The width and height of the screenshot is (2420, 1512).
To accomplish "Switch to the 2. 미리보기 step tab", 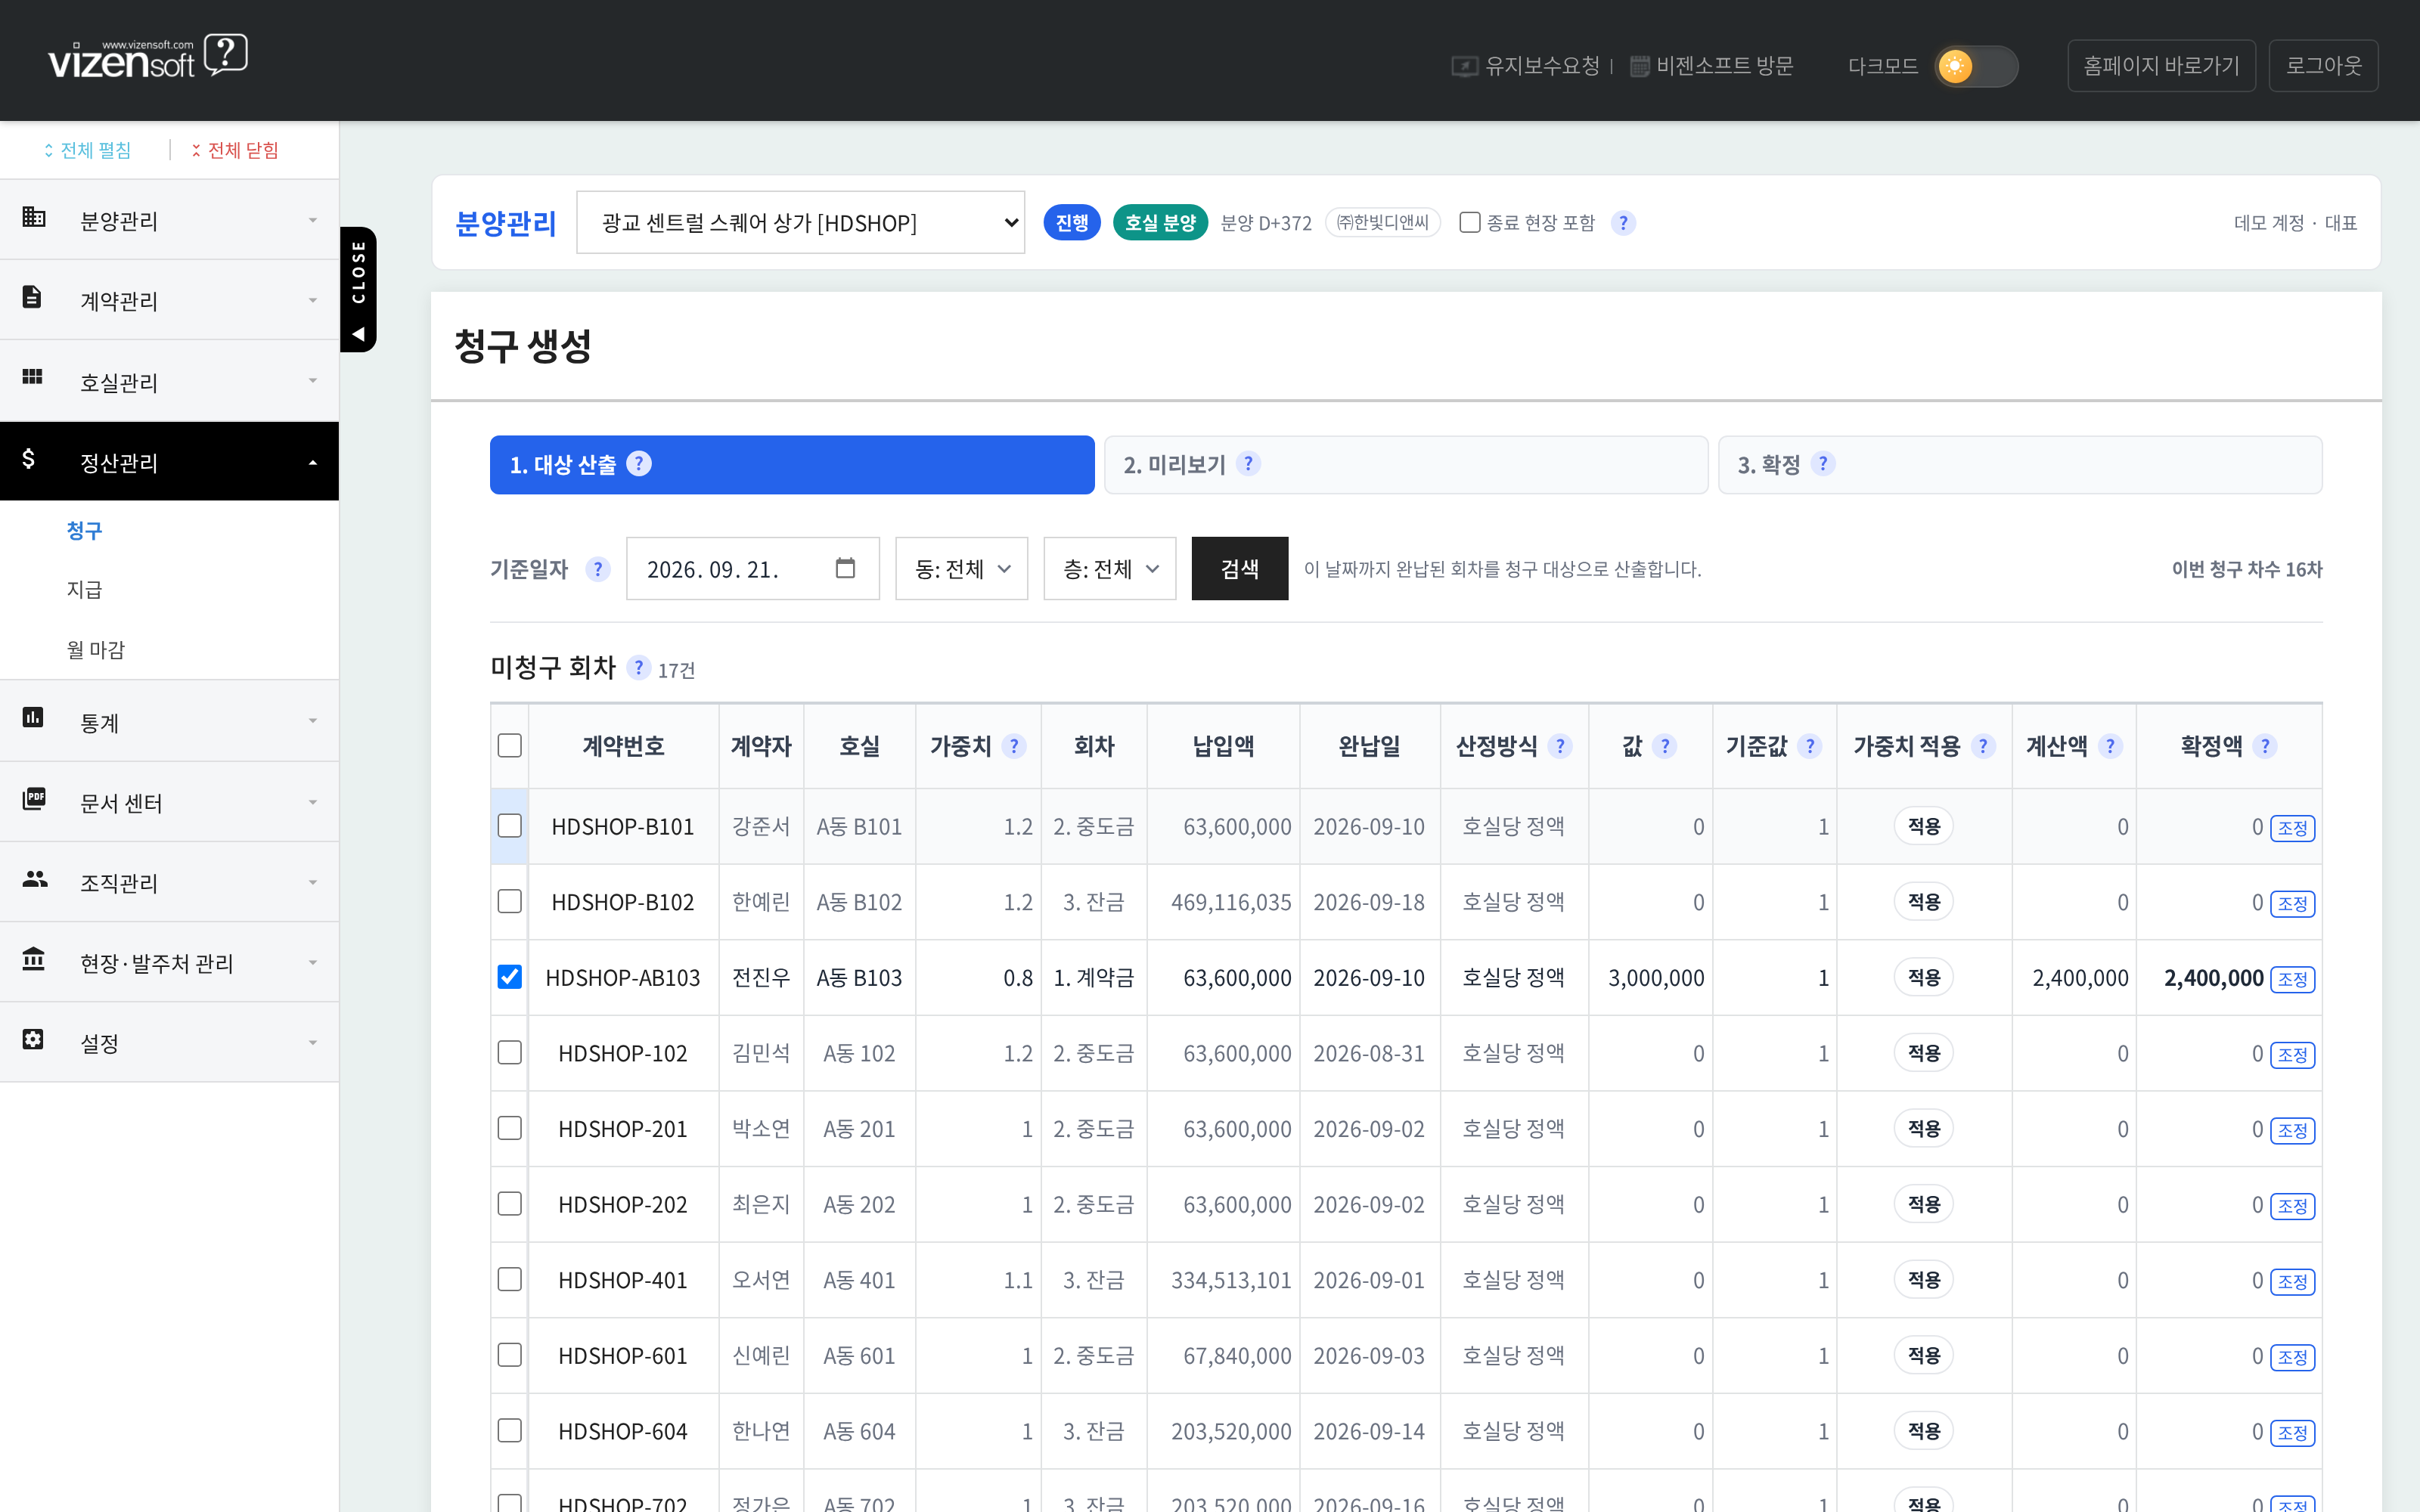I will 1406,464.
